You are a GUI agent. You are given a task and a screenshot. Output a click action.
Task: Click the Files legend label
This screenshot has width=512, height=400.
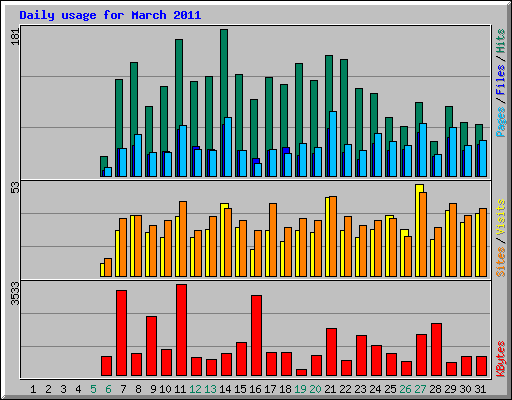[500, 80]
